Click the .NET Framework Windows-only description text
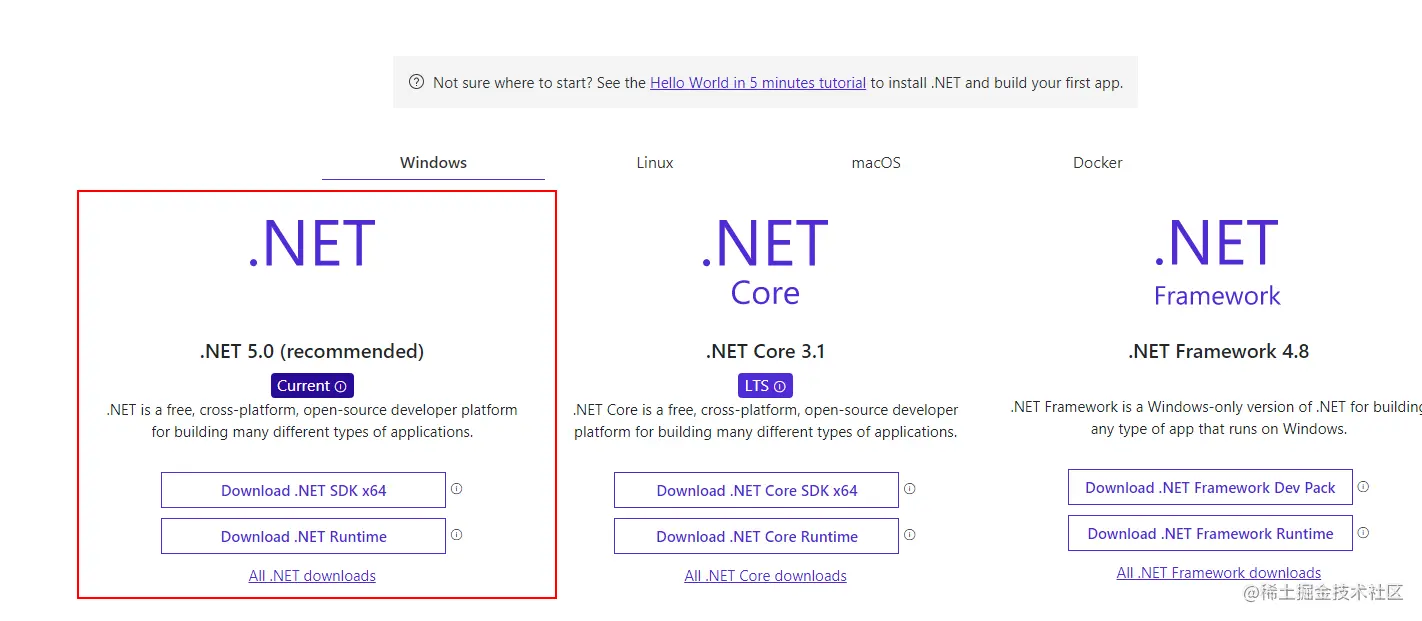This screenshot has width=1422, height=621. click(x=1217, y=418)
